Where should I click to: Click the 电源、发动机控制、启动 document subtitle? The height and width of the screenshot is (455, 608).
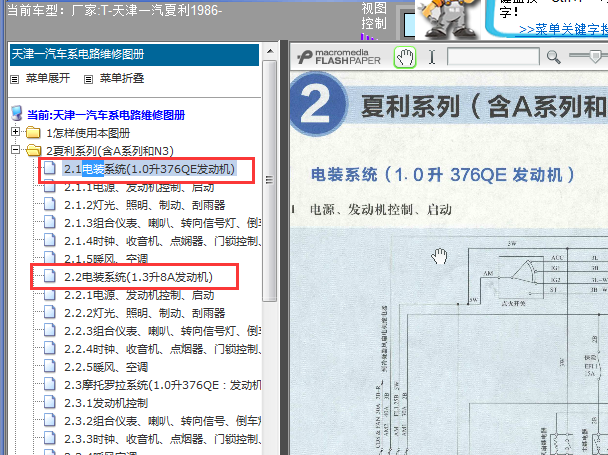coord(381,210)
